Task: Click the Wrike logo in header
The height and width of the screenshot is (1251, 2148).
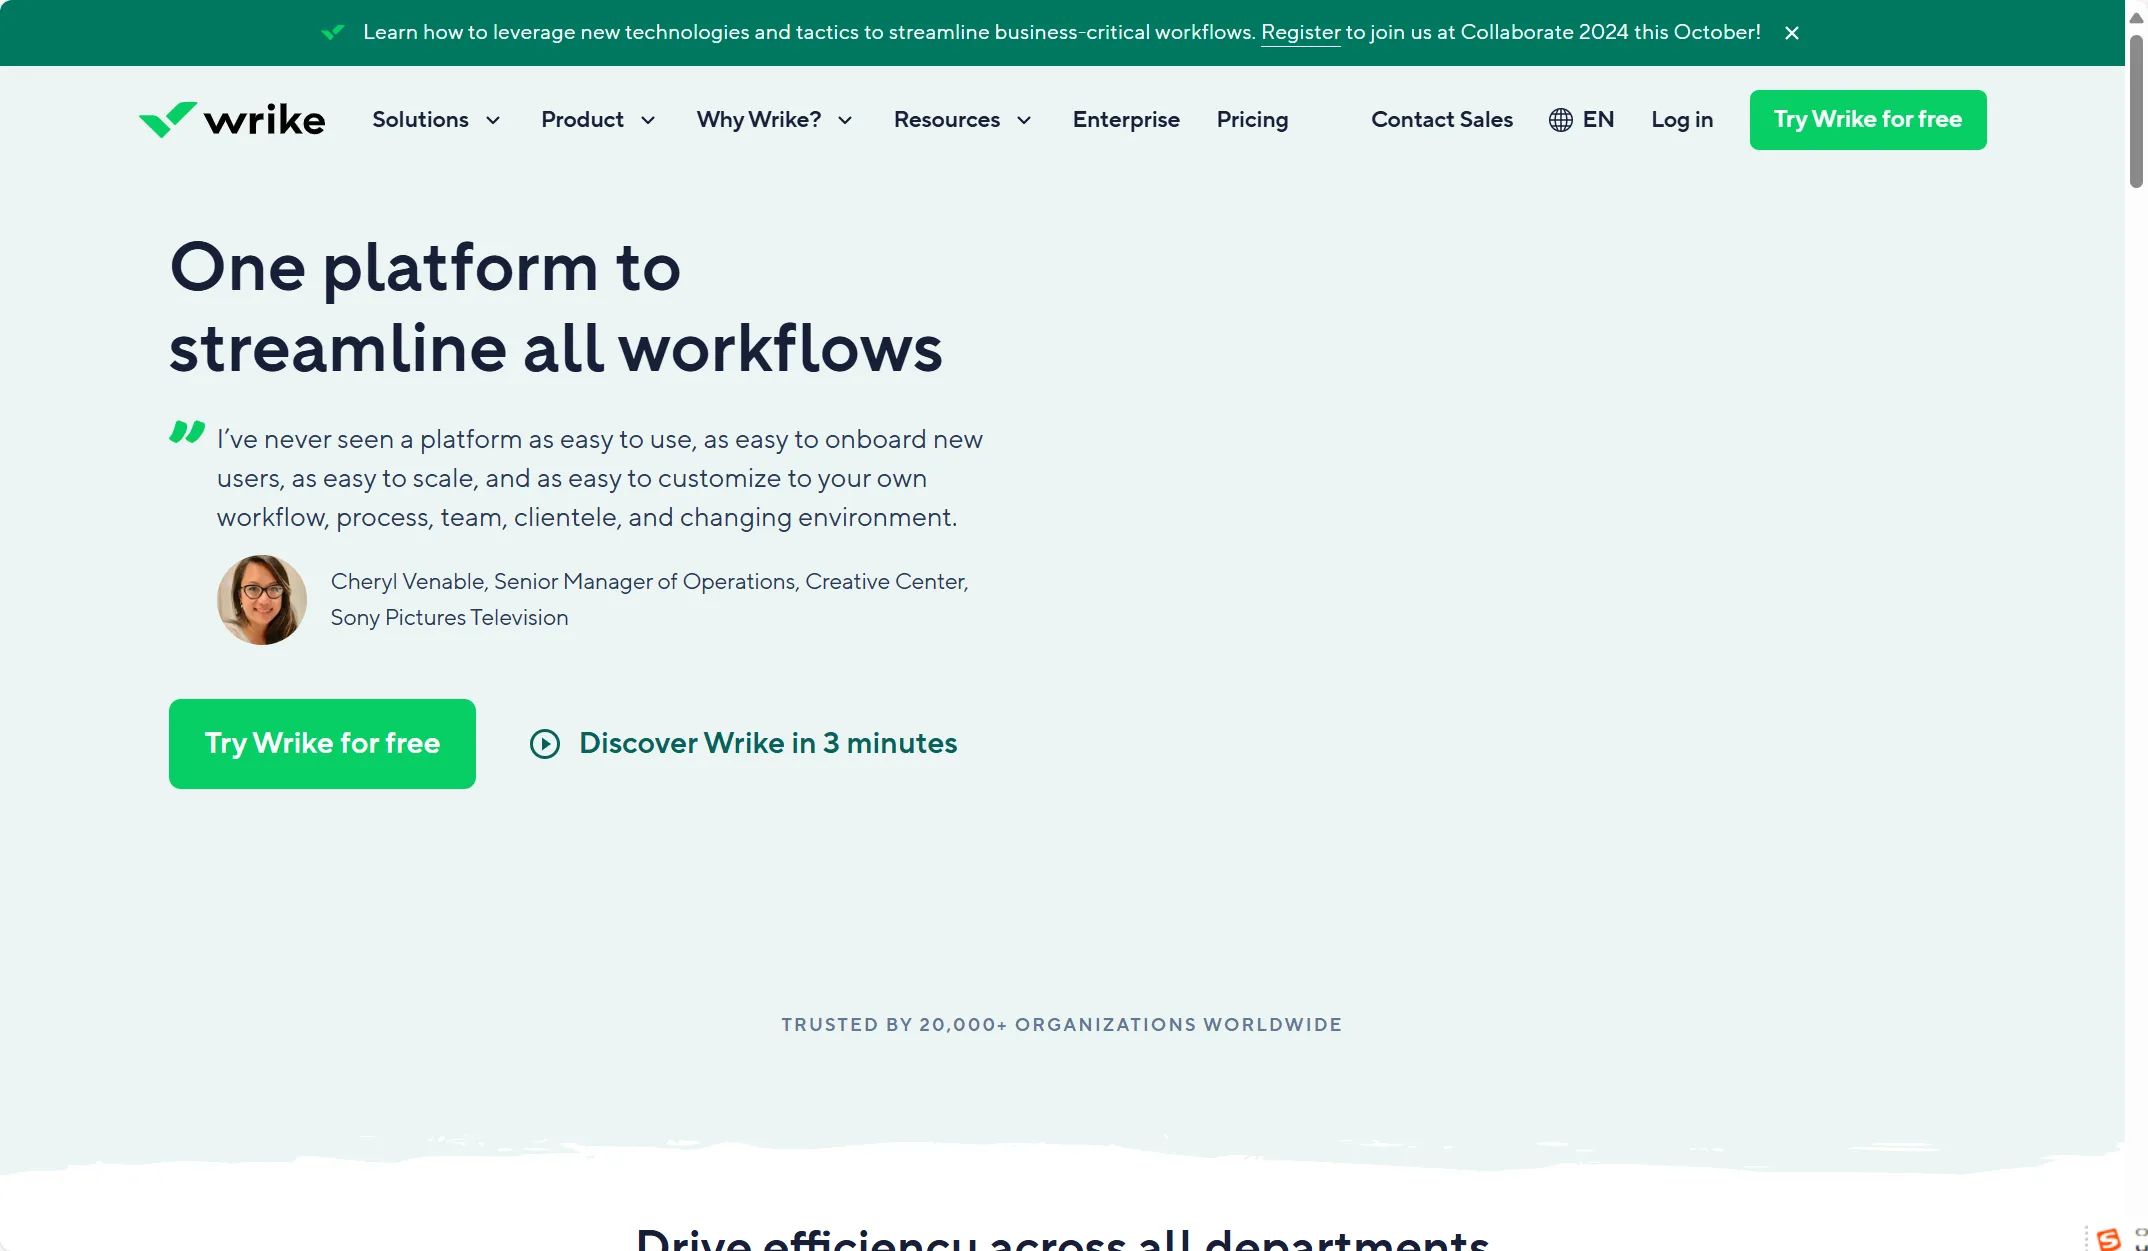Action: (x=232, y=120)
